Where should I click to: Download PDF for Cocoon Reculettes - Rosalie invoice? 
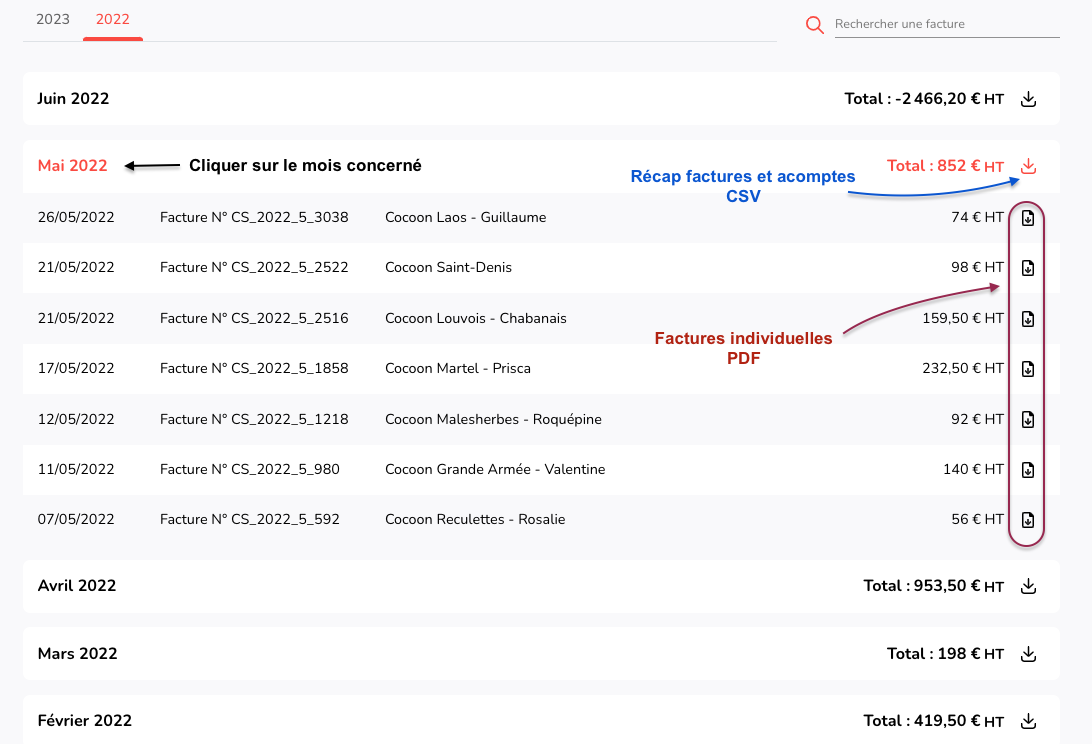(x=1027, y=520)
